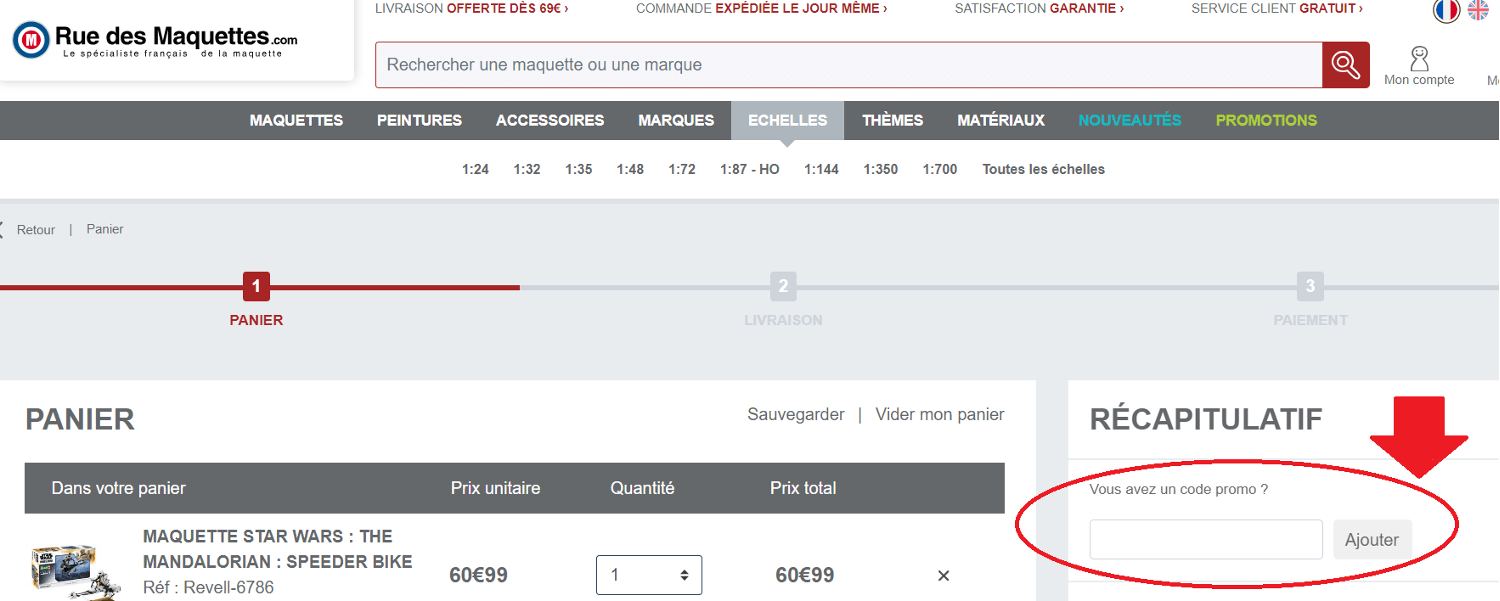Open the Peintures menu
Viewport: 1500px width, 601px height.
(419, 120)
